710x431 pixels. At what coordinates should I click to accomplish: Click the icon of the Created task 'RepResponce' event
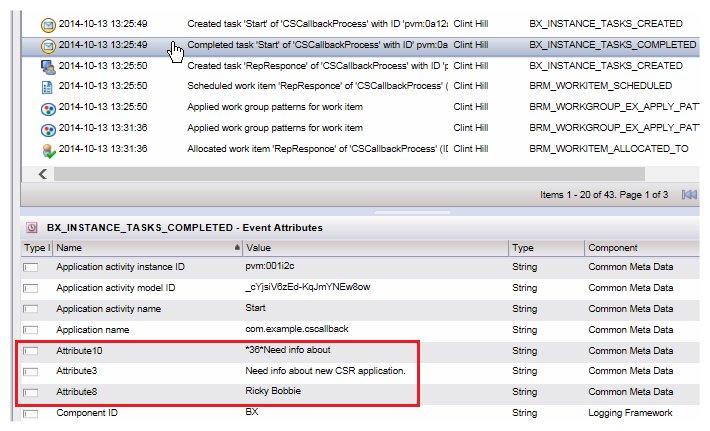tap(47, 66)
